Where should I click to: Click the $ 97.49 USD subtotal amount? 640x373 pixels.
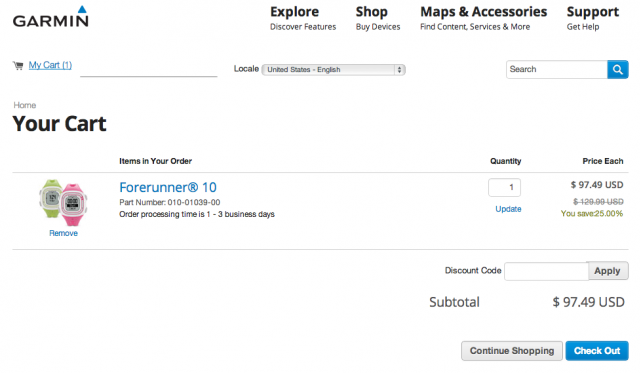point(589,302)
